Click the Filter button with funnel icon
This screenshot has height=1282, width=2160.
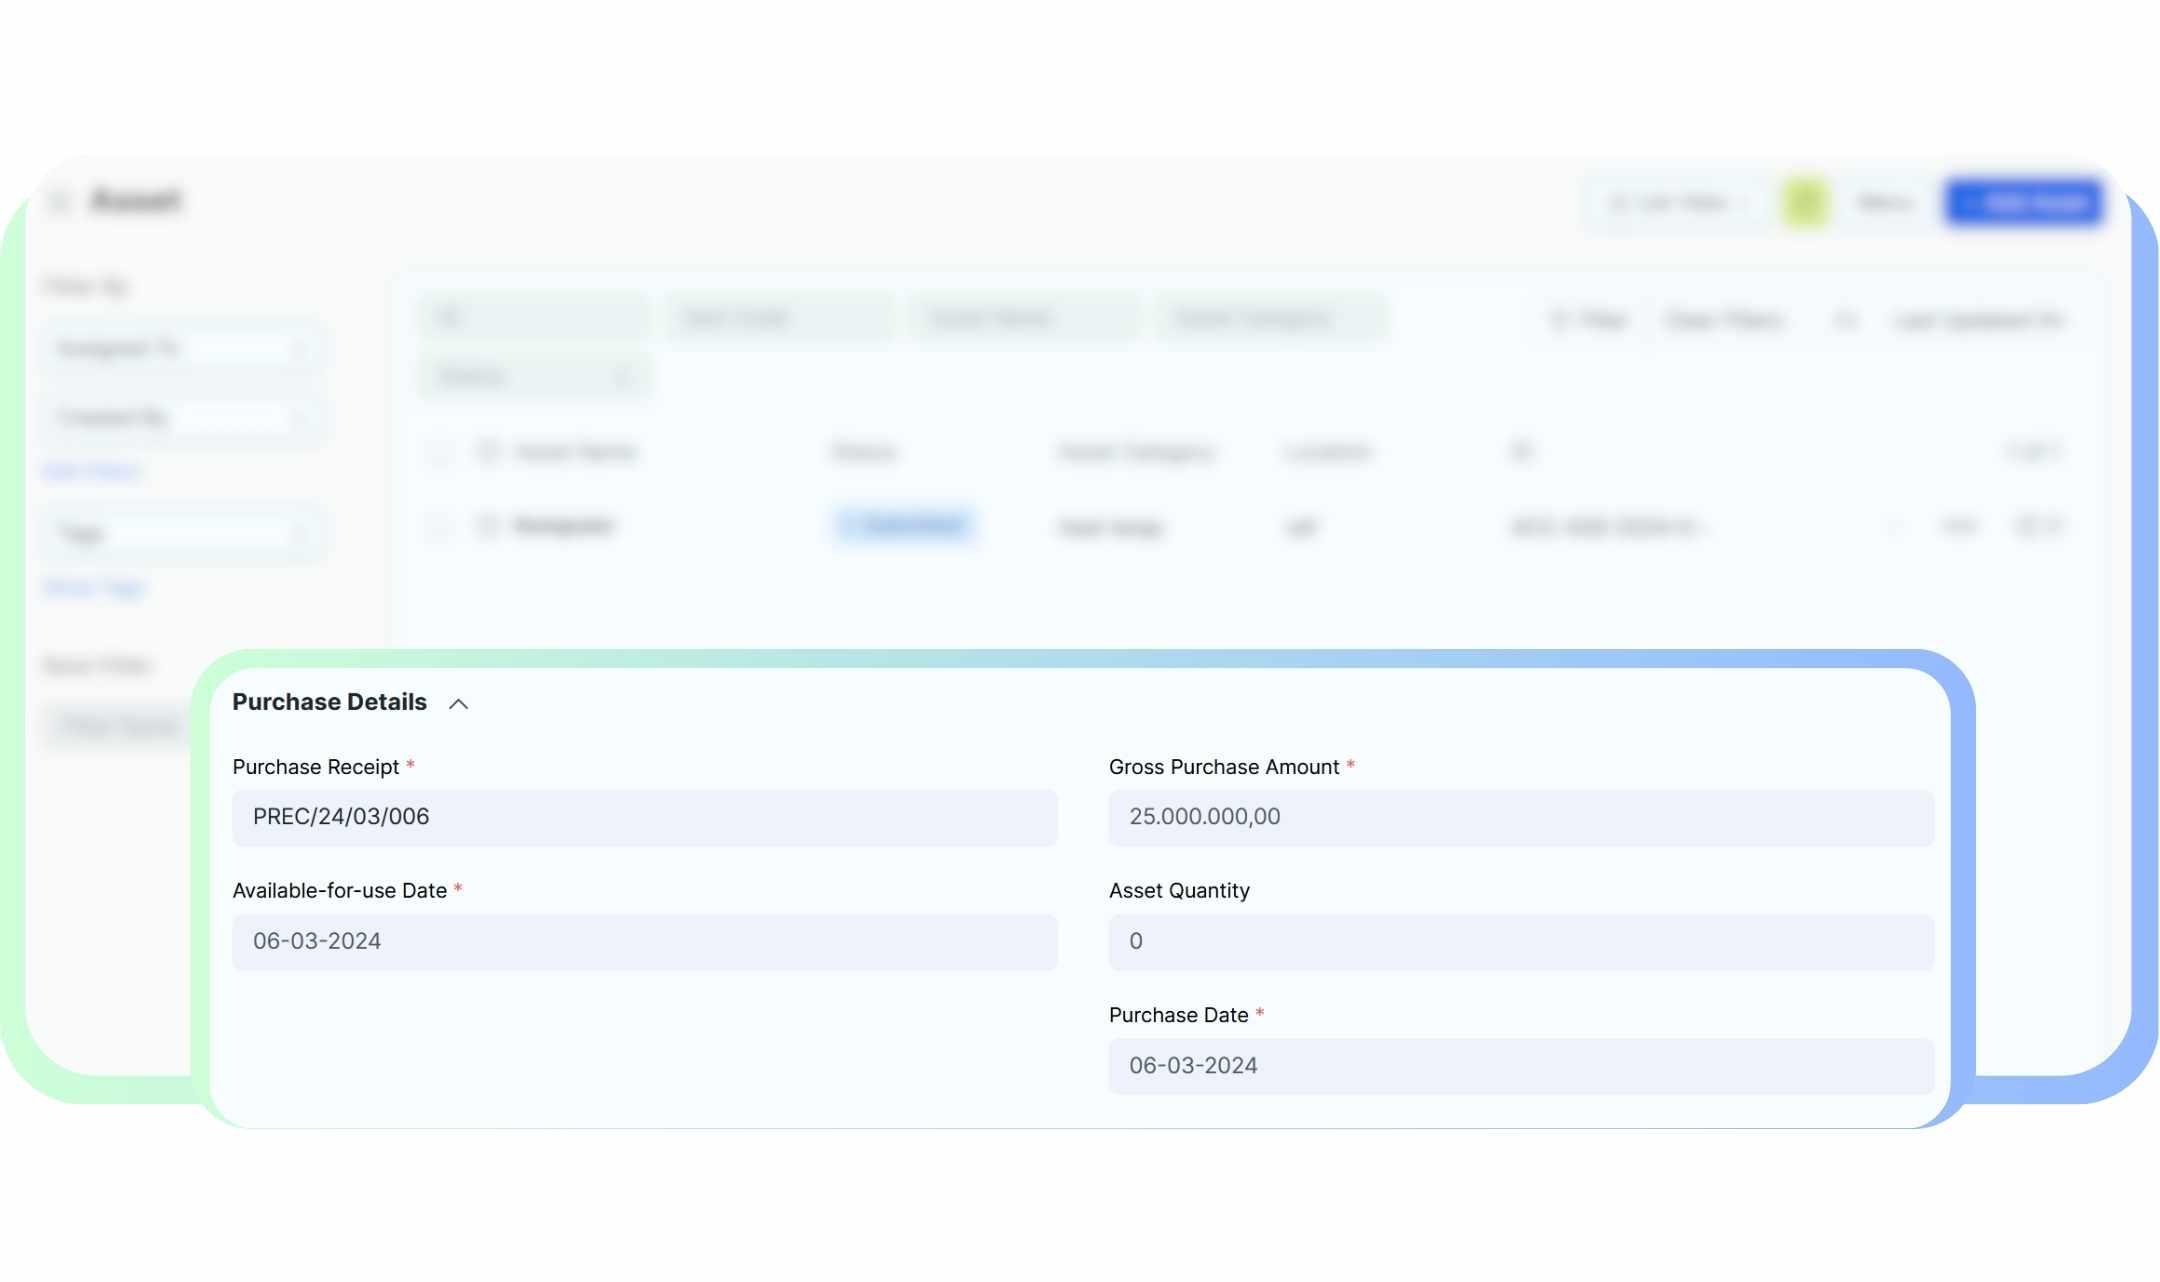(1588, 320)
